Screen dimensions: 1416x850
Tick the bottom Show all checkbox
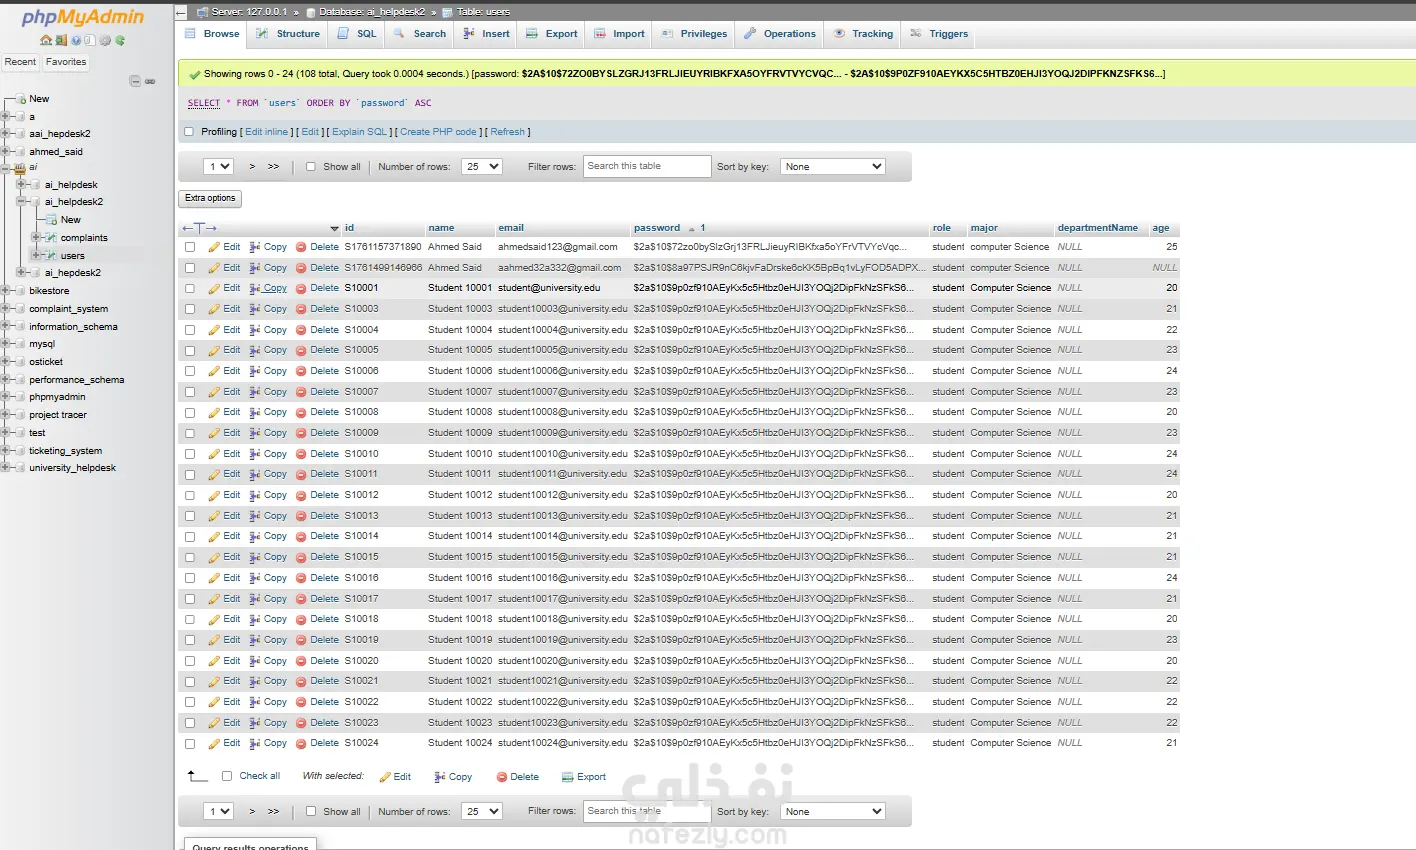[311, 812]
